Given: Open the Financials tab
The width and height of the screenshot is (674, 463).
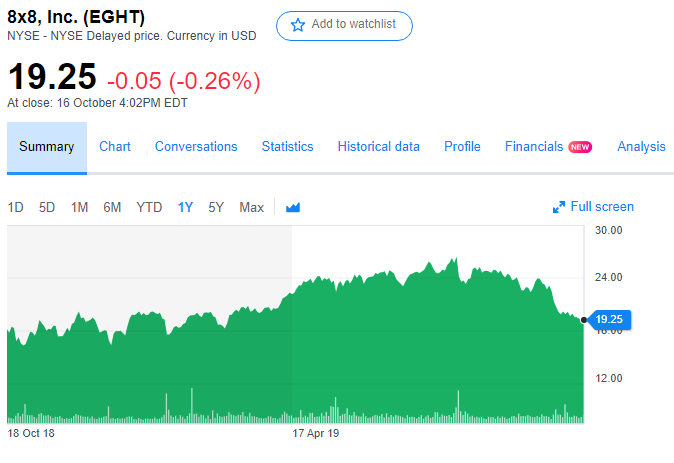Looking at the screenshot, I should pyautogui.click(x=534, y=147).
